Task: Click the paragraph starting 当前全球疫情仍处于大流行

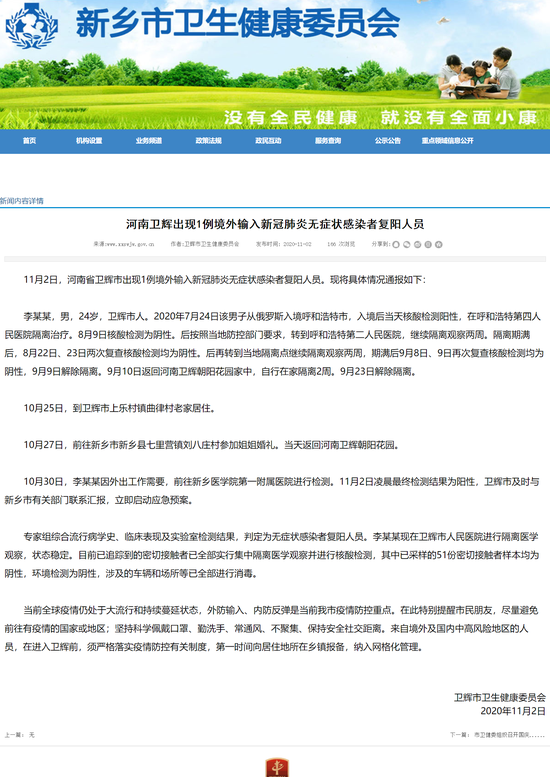Action: coord(272,628)
